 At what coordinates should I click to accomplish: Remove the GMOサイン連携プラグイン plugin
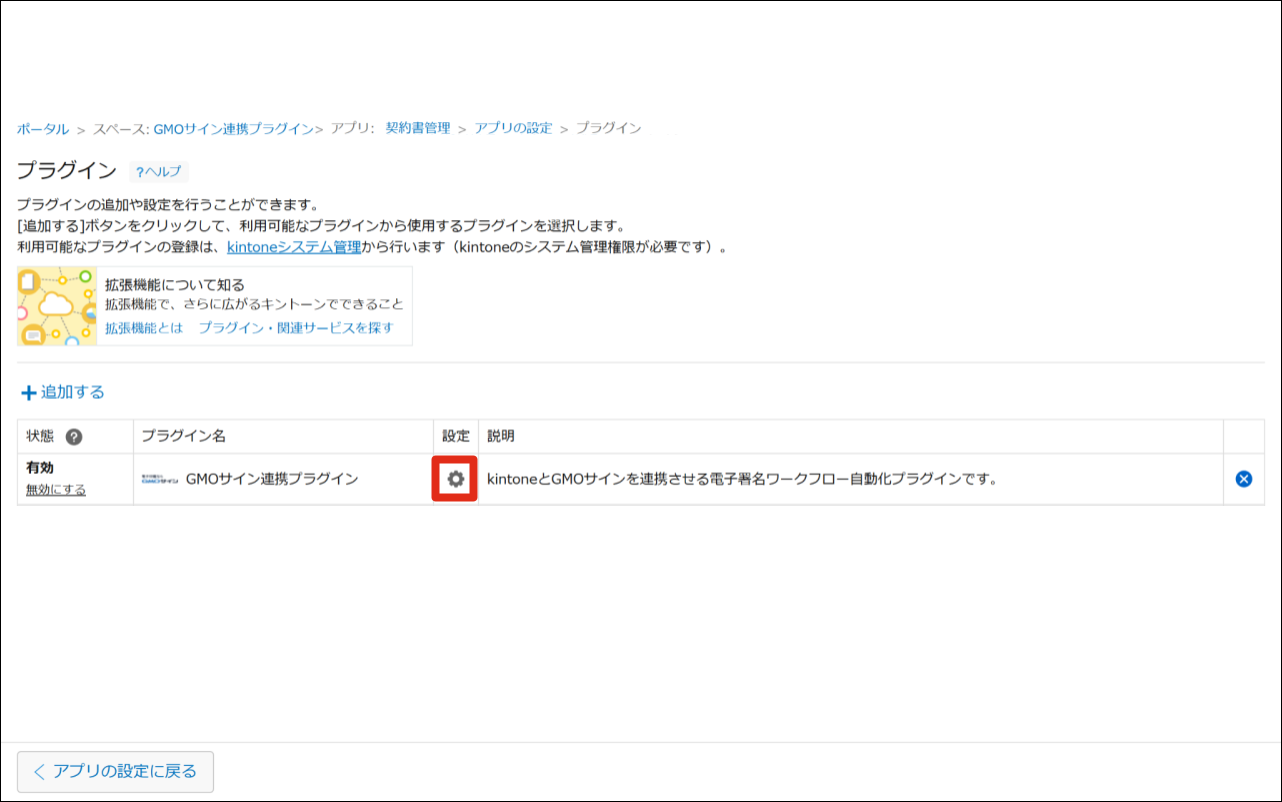pos(1244,479)
